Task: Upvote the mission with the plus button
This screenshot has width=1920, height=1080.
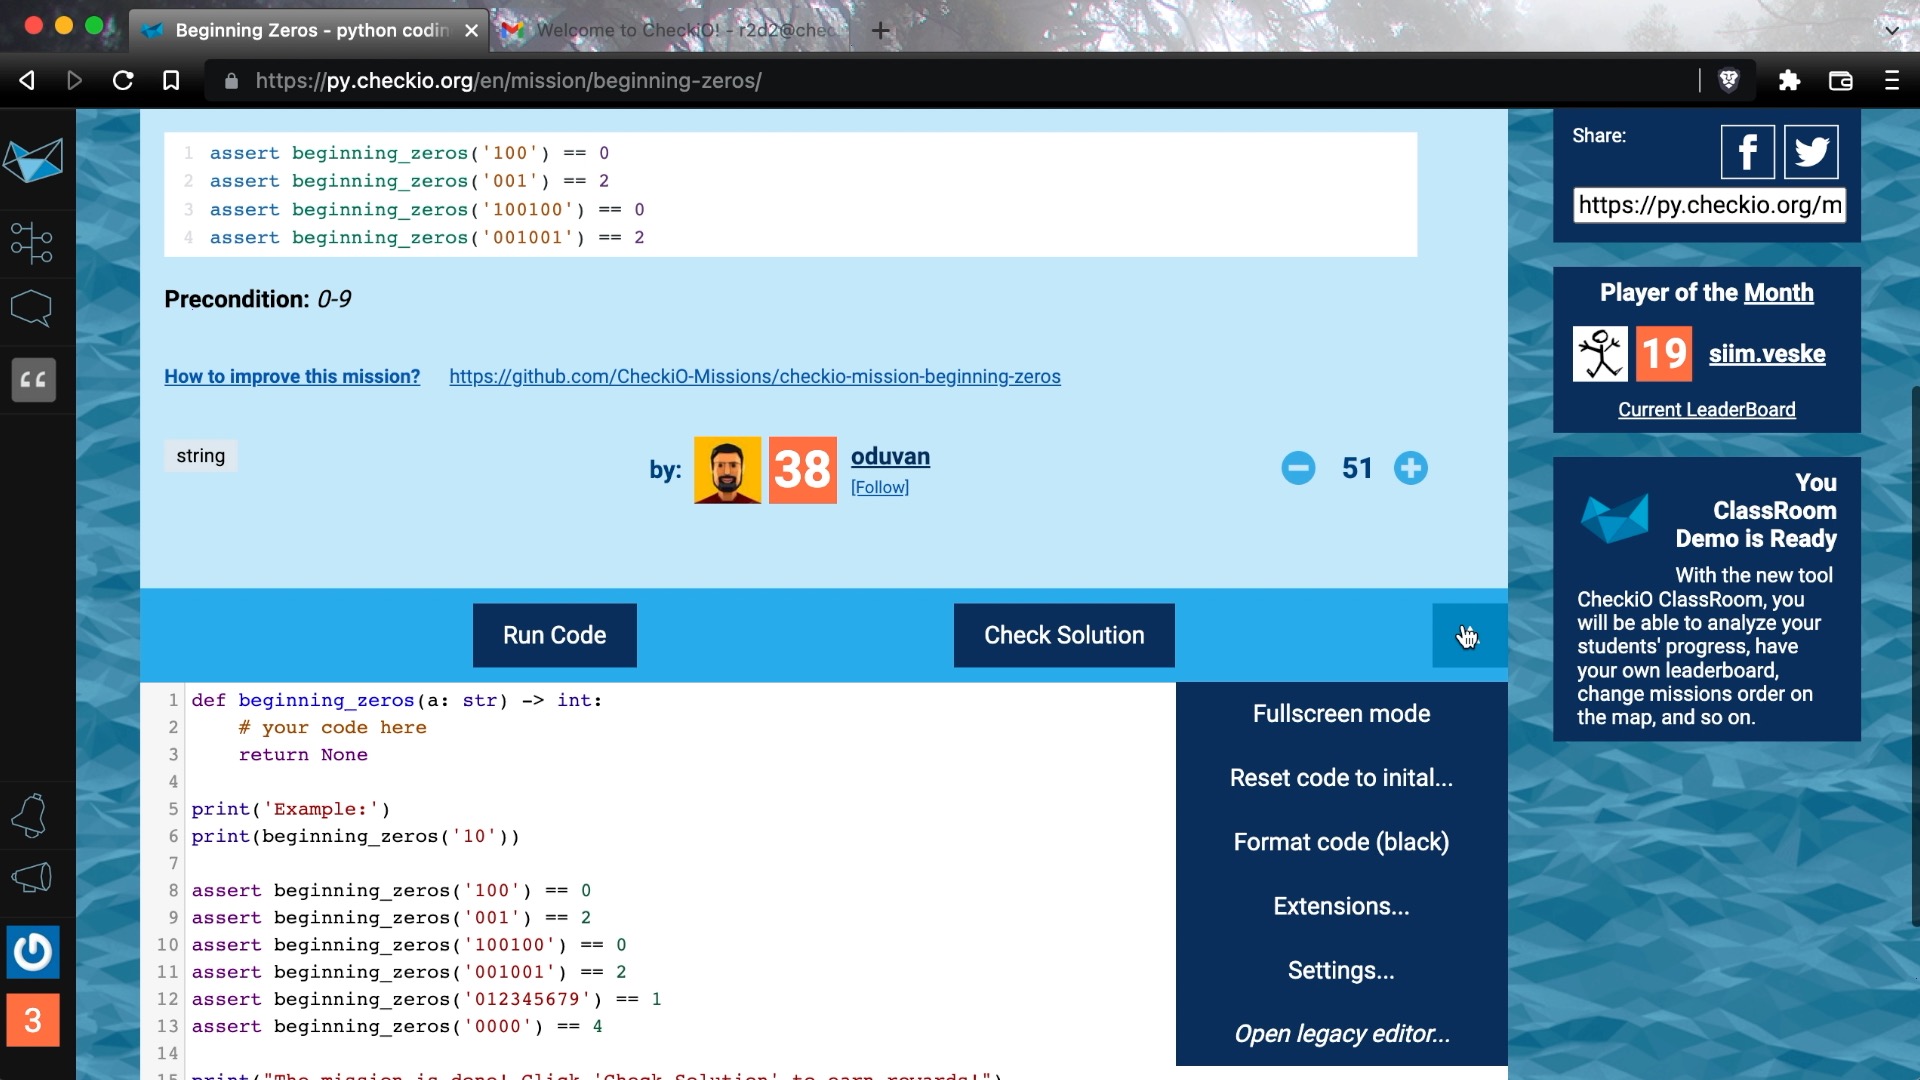Action: [x=1410, y=468]
